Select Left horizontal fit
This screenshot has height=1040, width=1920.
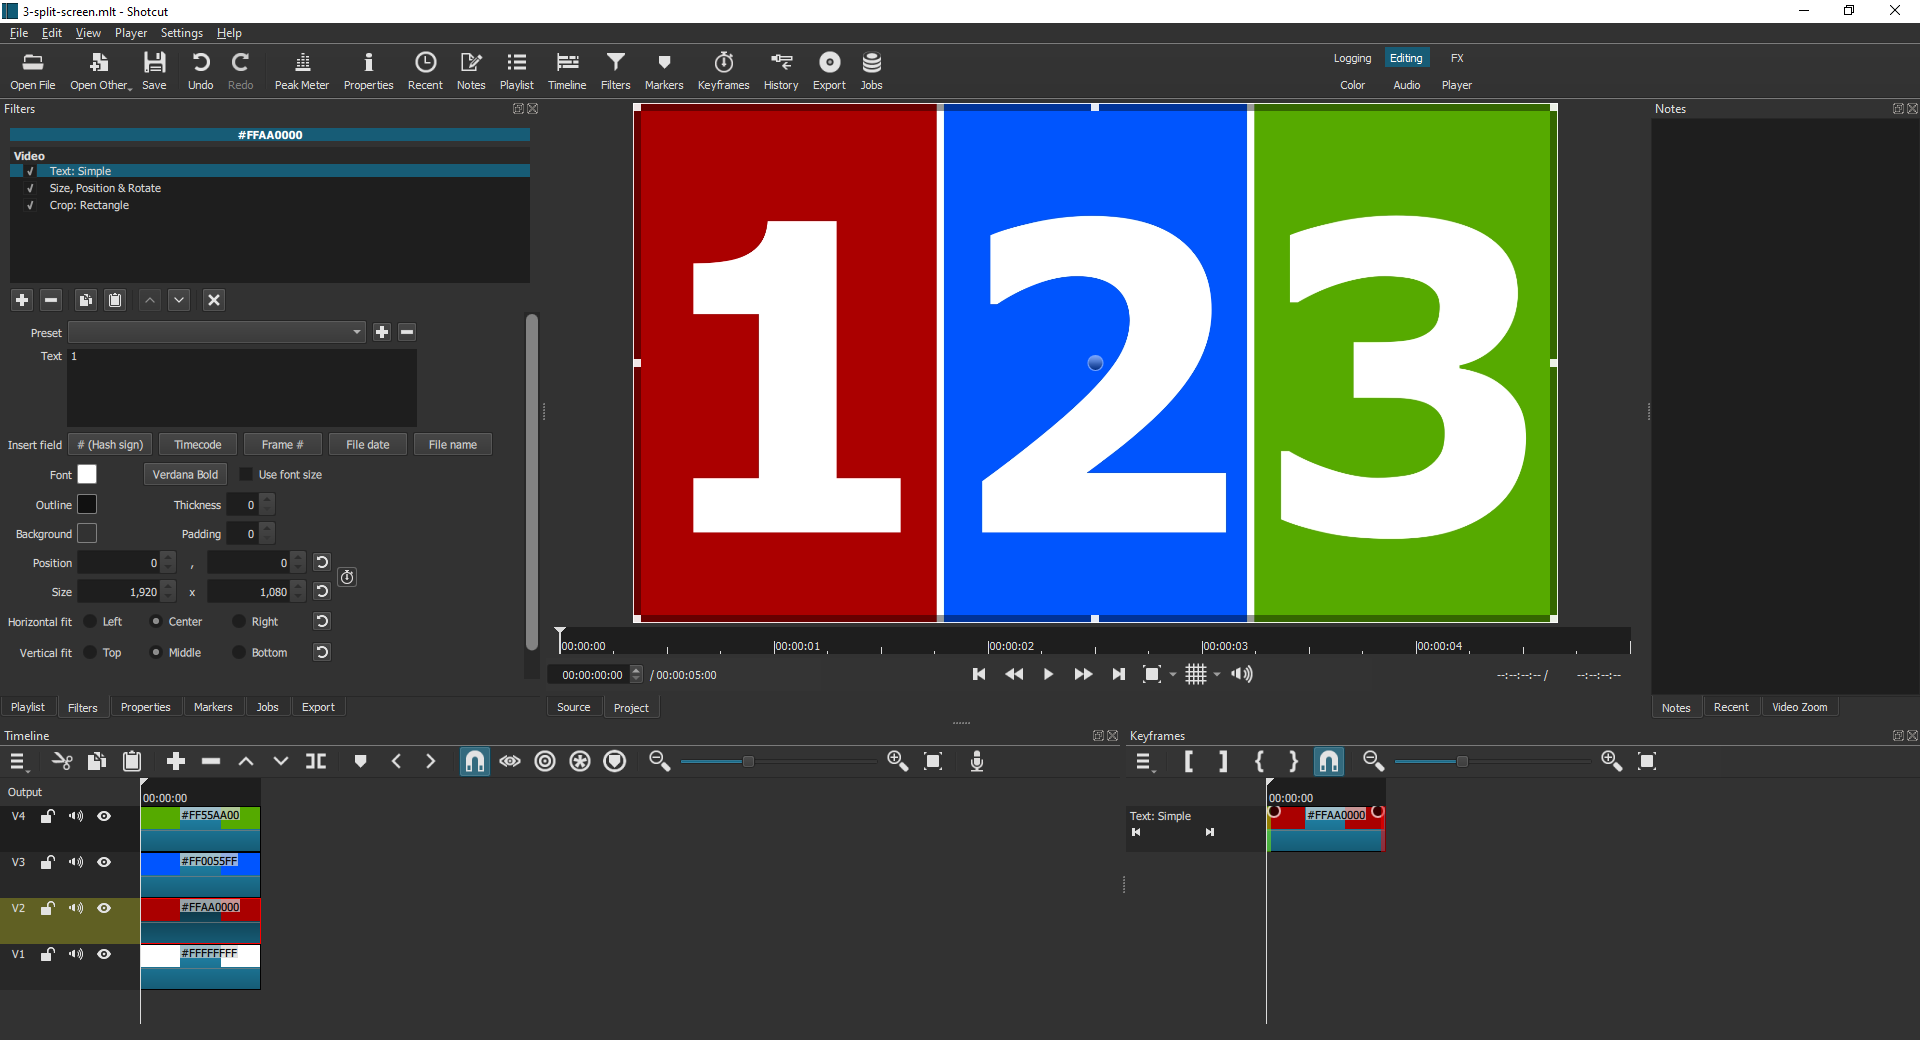click(91, 622)
